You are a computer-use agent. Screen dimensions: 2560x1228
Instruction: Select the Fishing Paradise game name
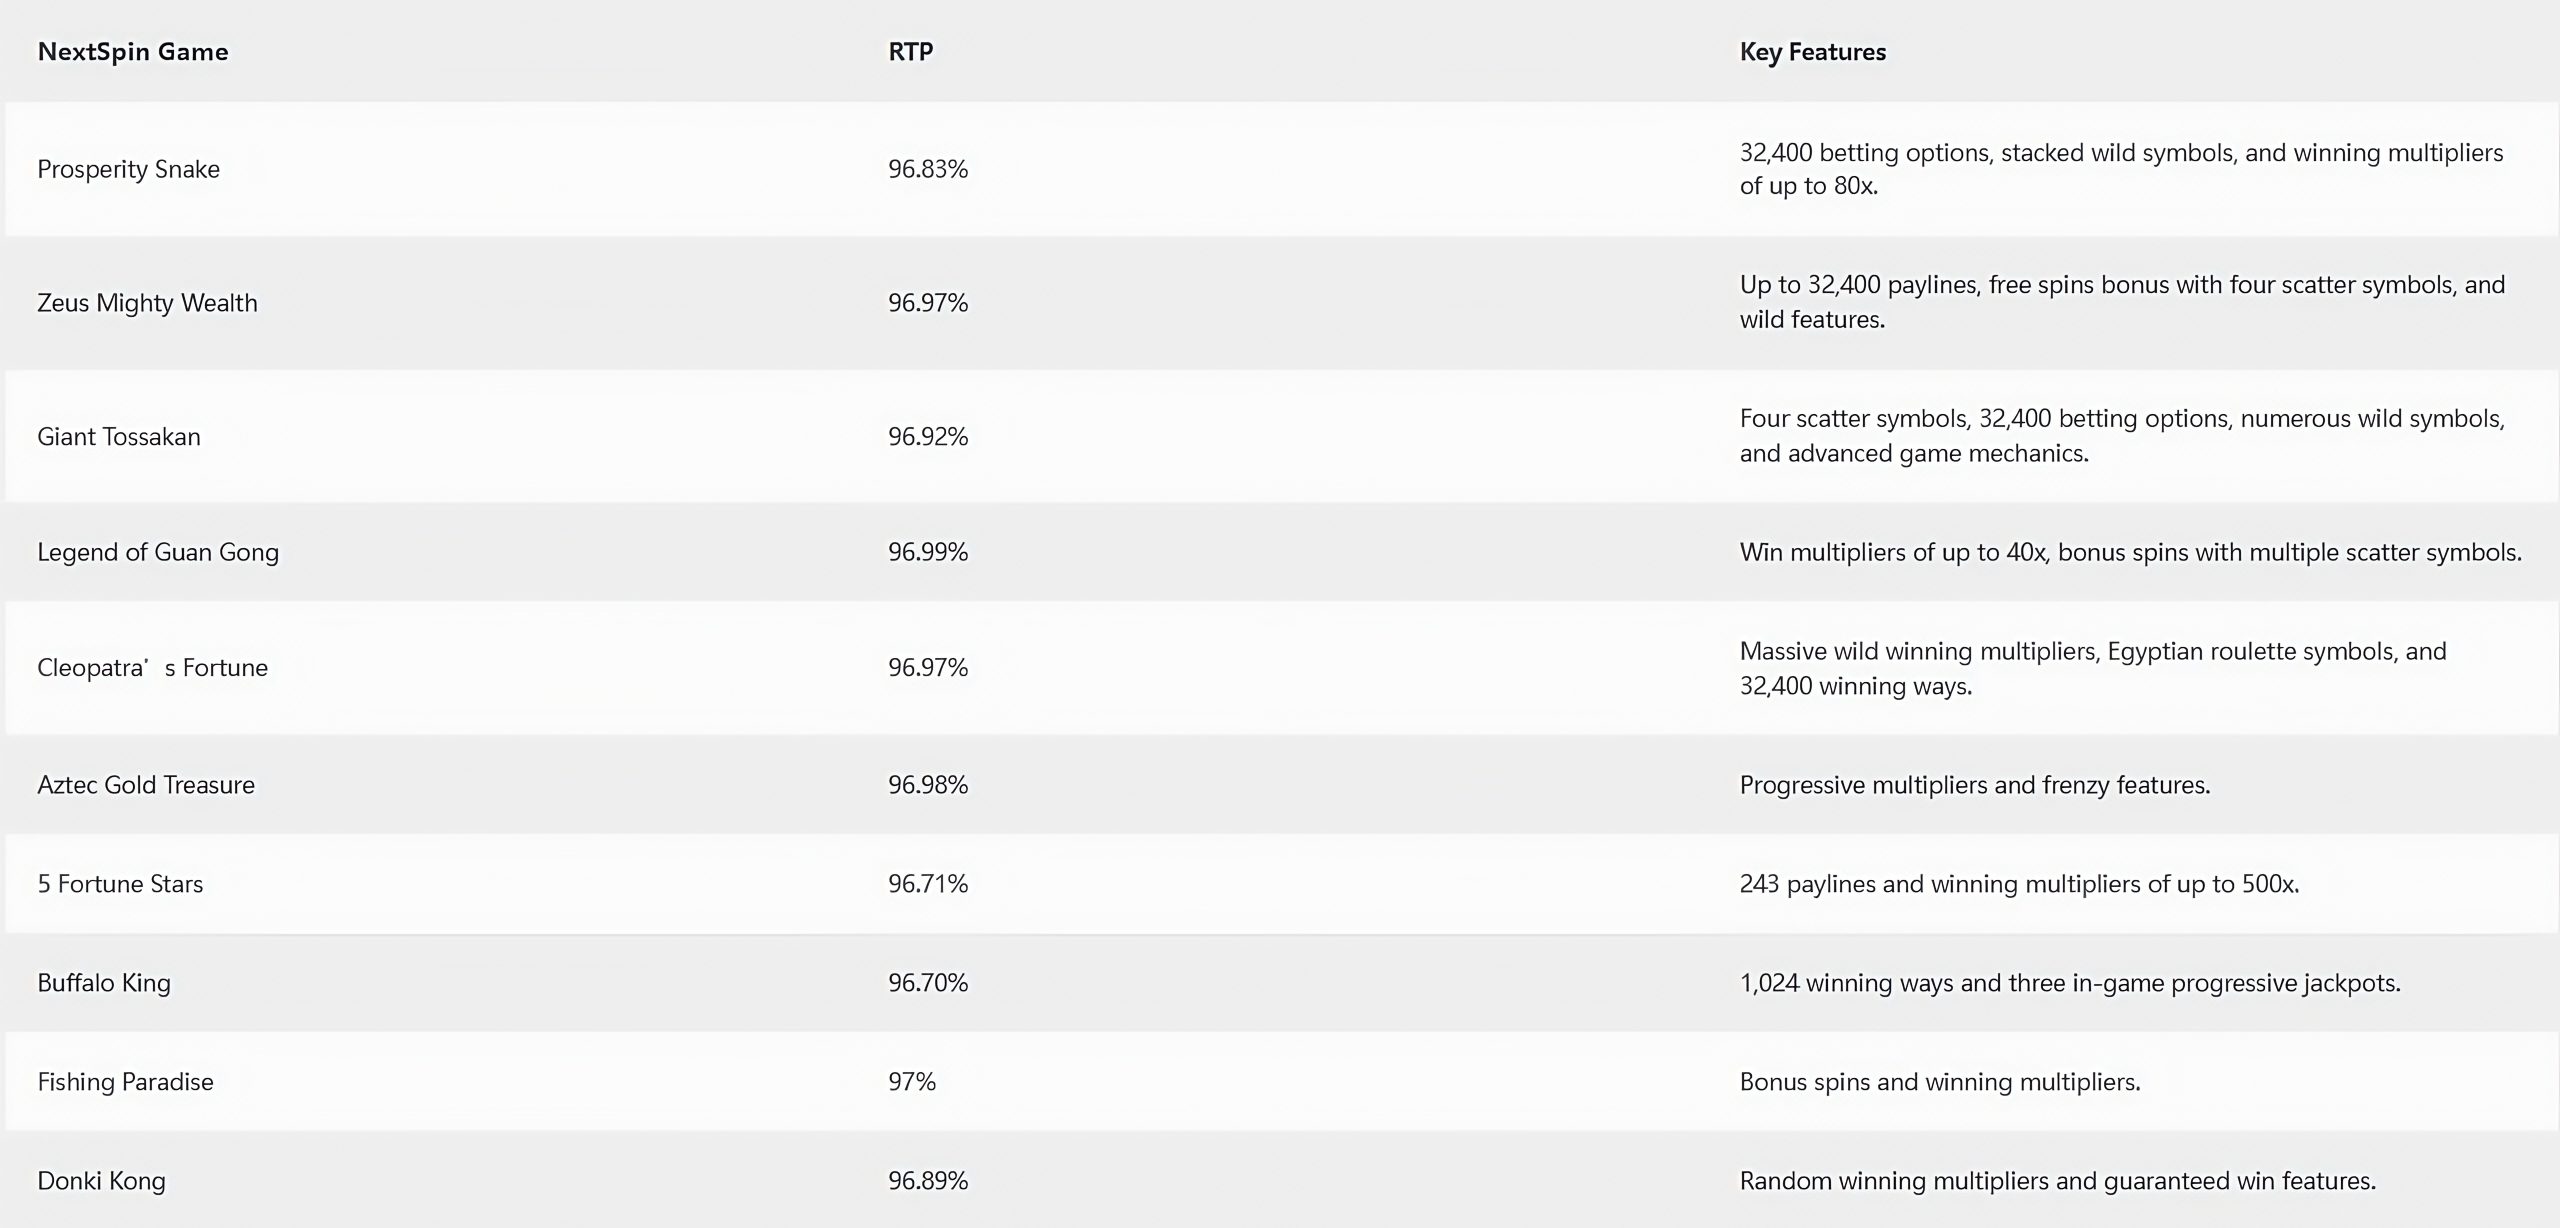(125, 1082)
